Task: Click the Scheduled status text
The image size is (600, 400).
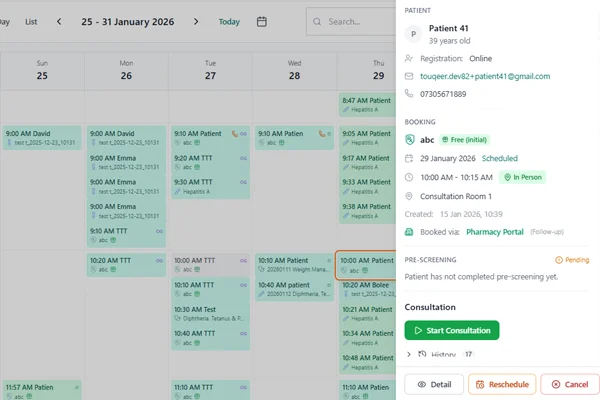Action: click(x=499, y=158)
